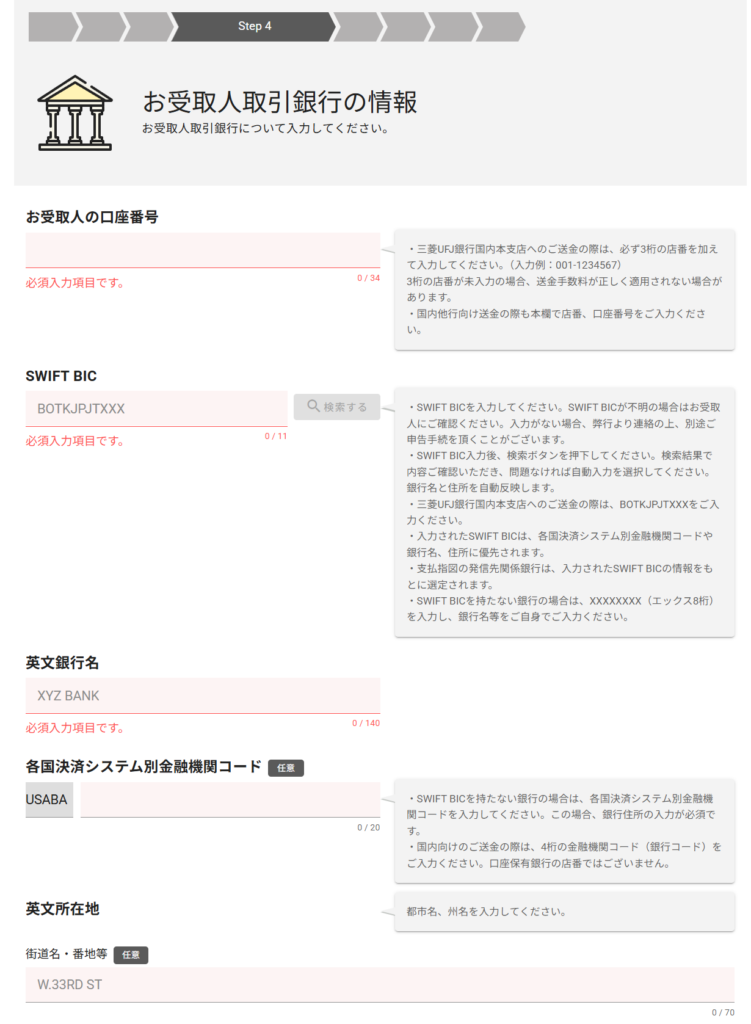751x1024 pixels.
Task: Click the お受取人取引銀行の情報 heading
Action: click(x=280, y=102)
